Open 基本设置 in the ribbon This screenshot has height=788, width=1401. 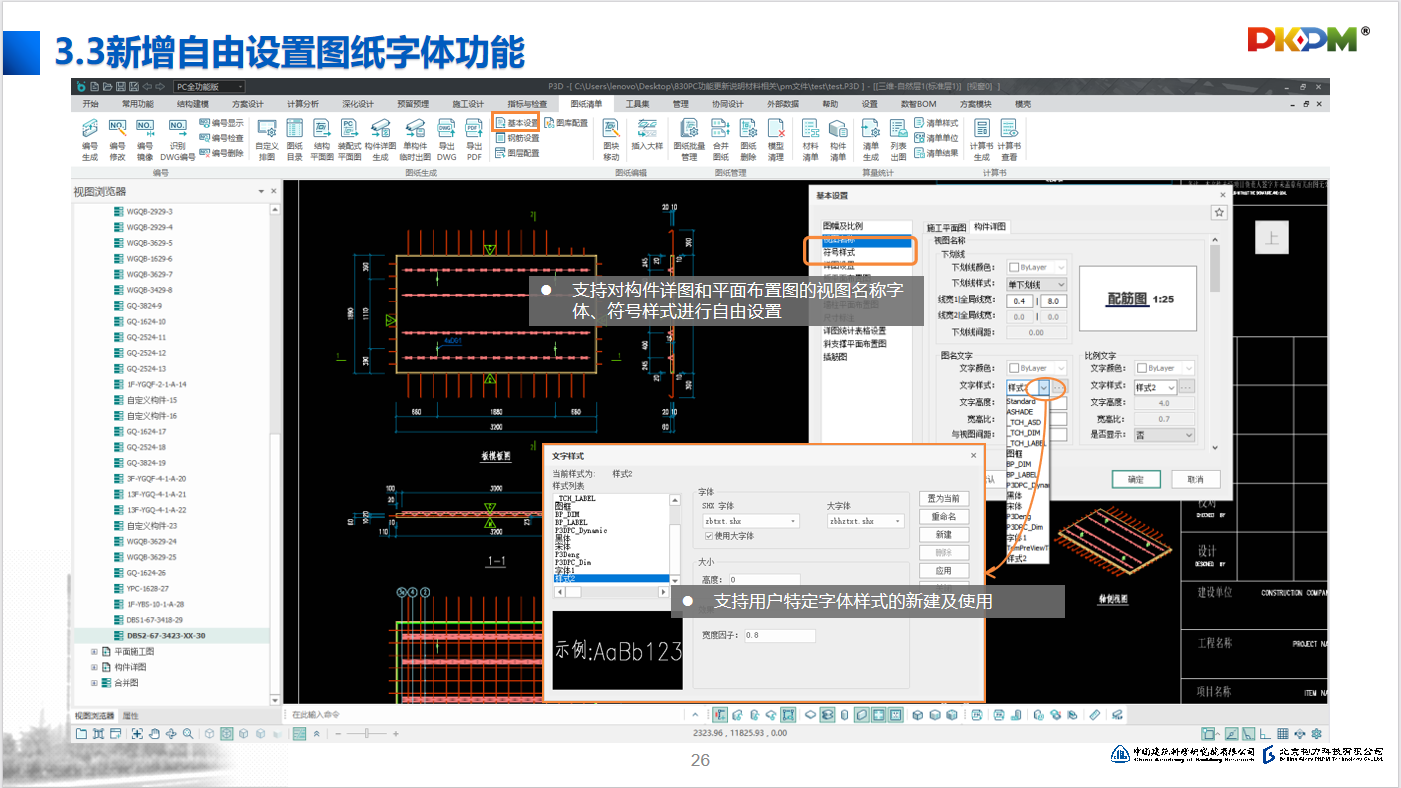[x=516, y=123]
